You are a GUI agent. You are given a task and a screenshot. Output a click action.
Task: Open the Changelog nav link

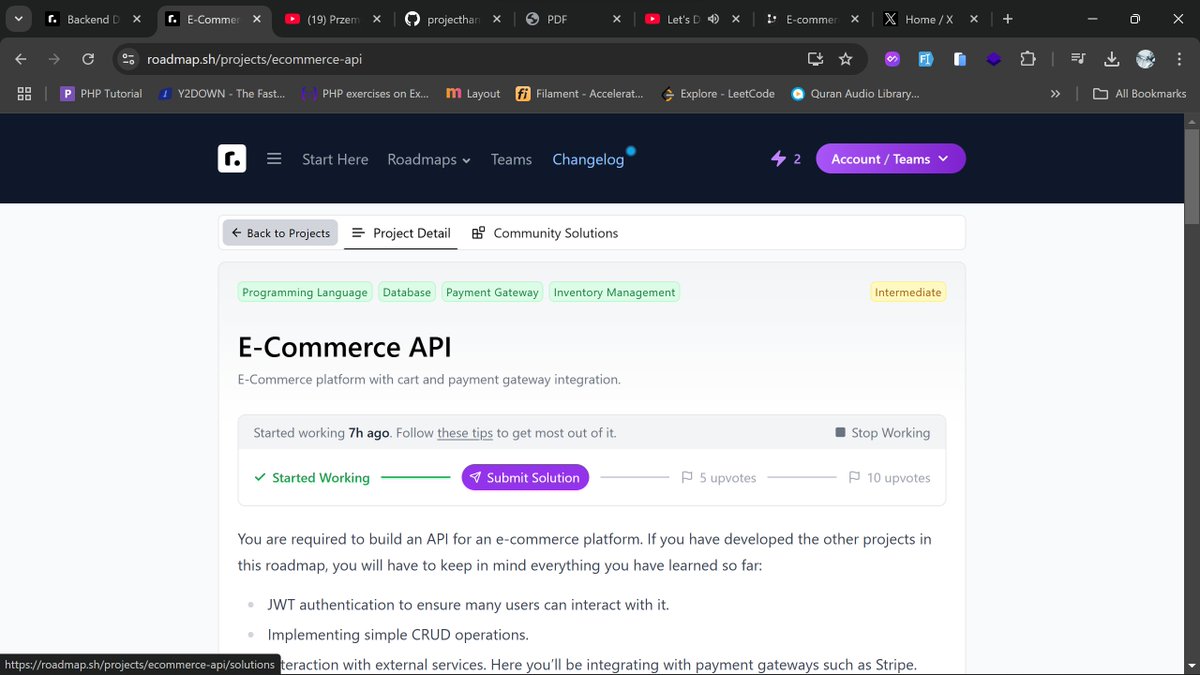pyautogui.click(x=588, y=159)
